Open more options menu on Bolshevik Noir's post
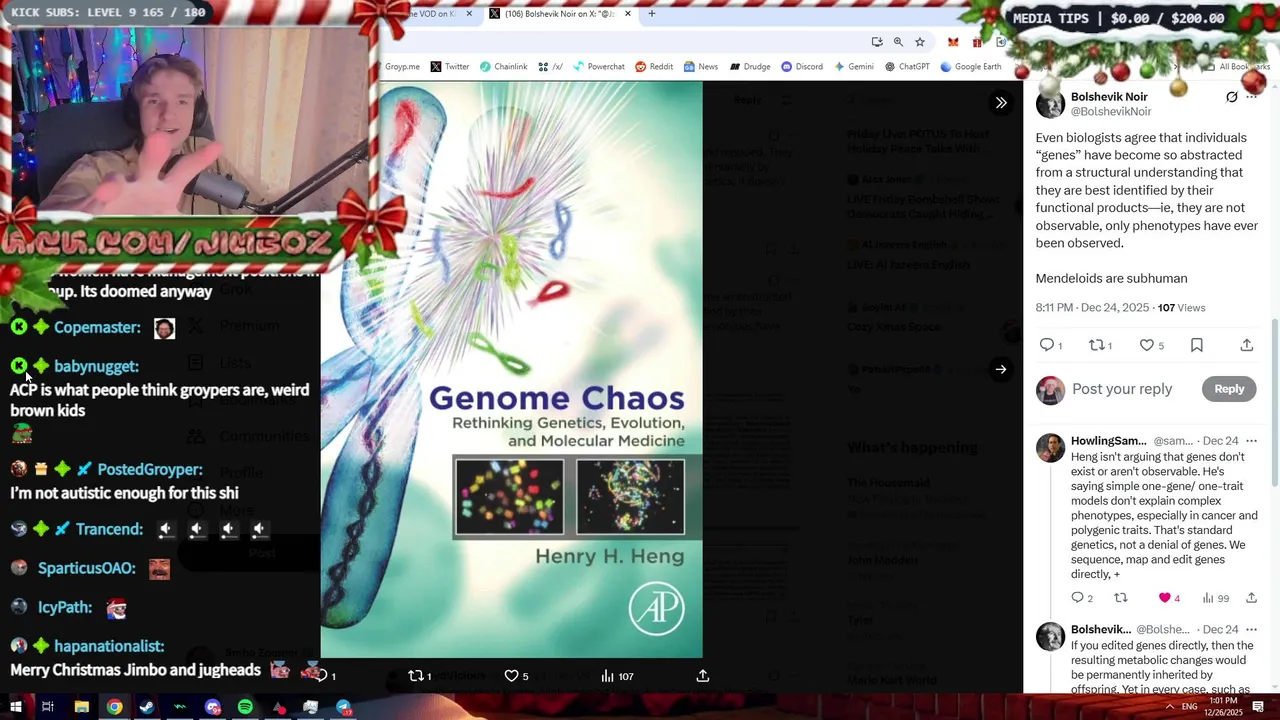The width and height of the screenshot is (1280, 720). pos(1251,97)
